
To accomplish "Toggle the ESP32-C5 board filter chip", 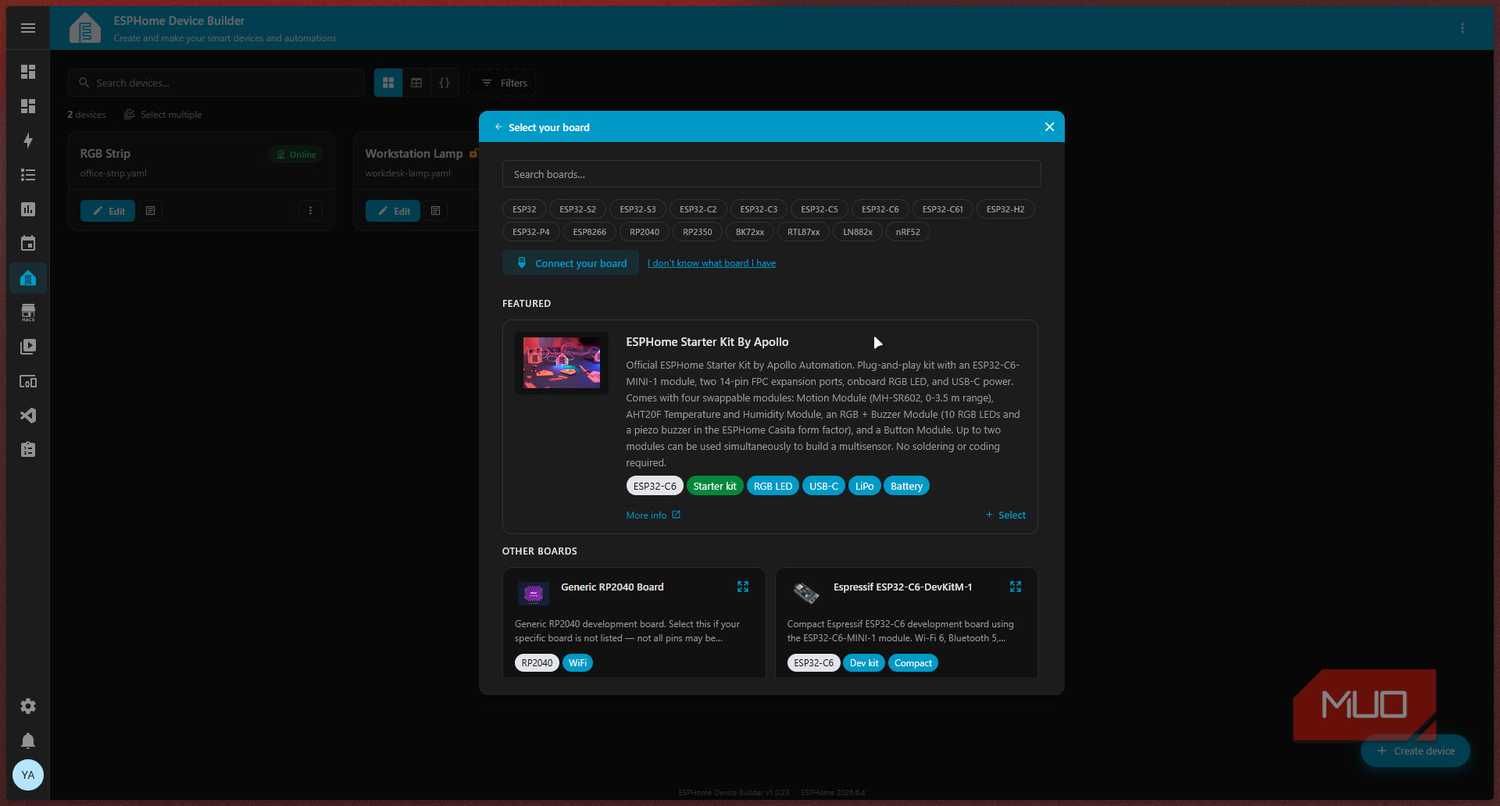I will click(x=819, y=209).
